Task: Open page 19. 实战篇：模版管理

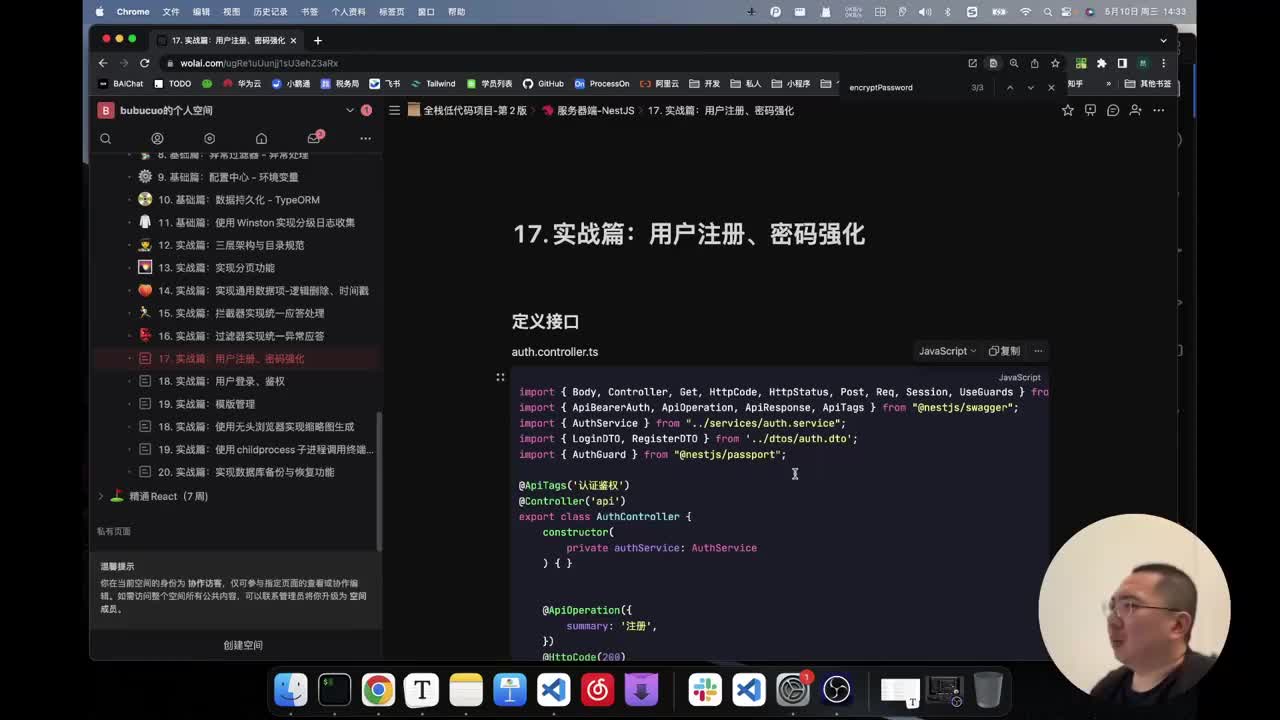Action: click(x=215, y=404)
